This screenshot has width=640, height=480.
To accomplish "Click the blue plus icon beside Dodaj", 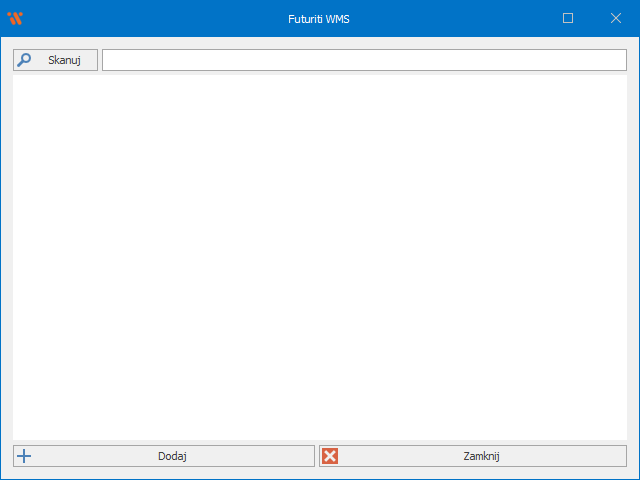I will click(25, 456).
